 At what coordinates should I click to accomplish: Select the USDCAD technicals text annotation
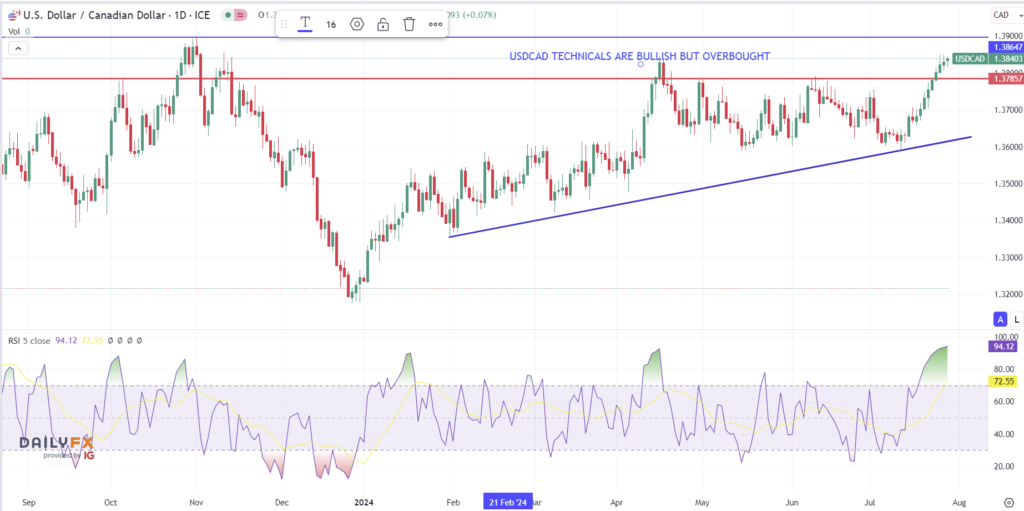(x=639, y=56)
